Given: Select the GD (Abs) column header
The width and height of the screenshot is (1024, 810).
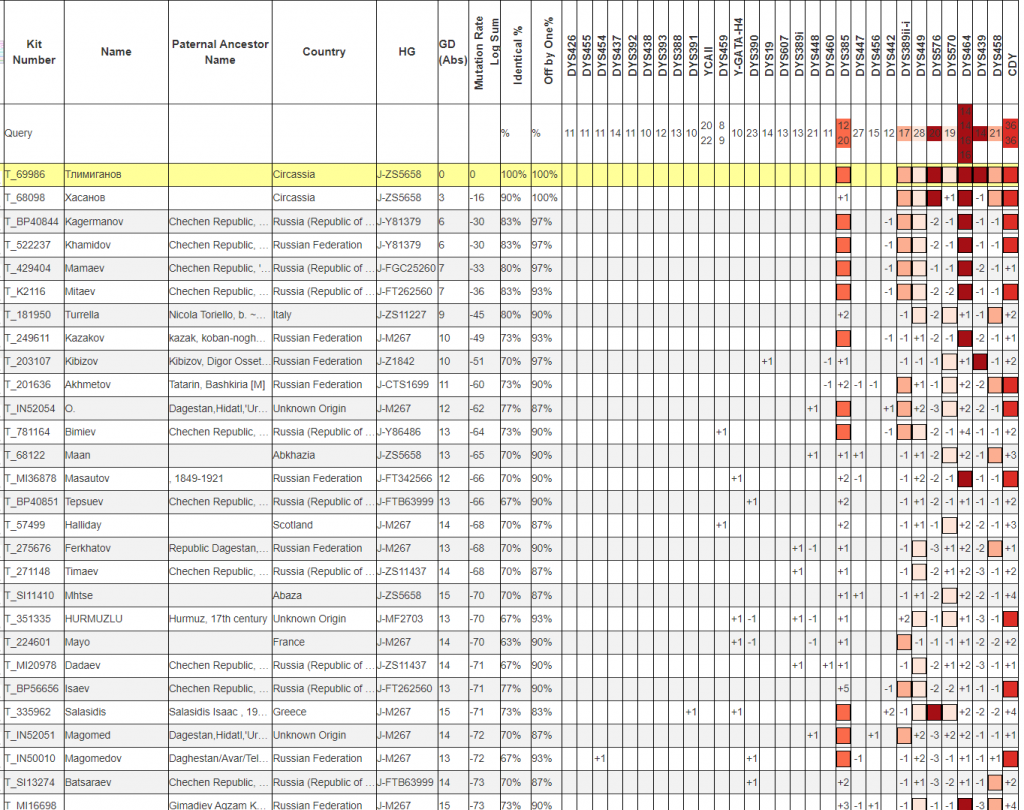Looking at the screenshot, I should [x=452, y=52].
